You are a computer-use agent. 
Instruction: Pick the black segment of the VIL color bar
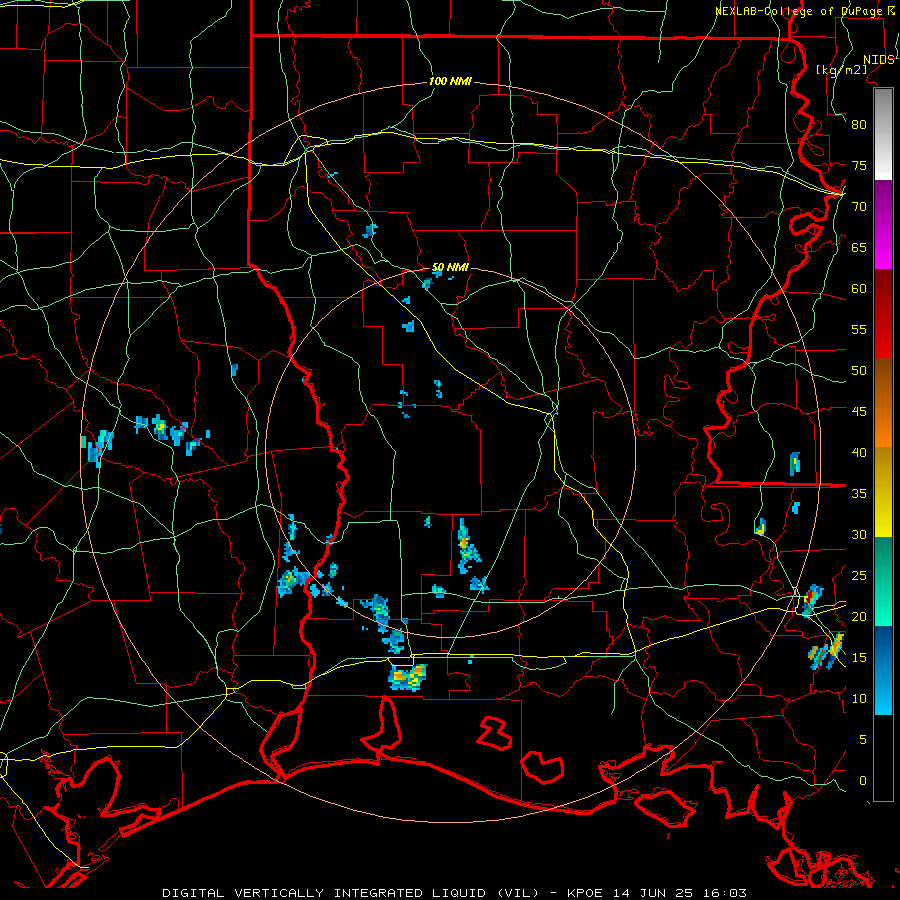(883, 758)
